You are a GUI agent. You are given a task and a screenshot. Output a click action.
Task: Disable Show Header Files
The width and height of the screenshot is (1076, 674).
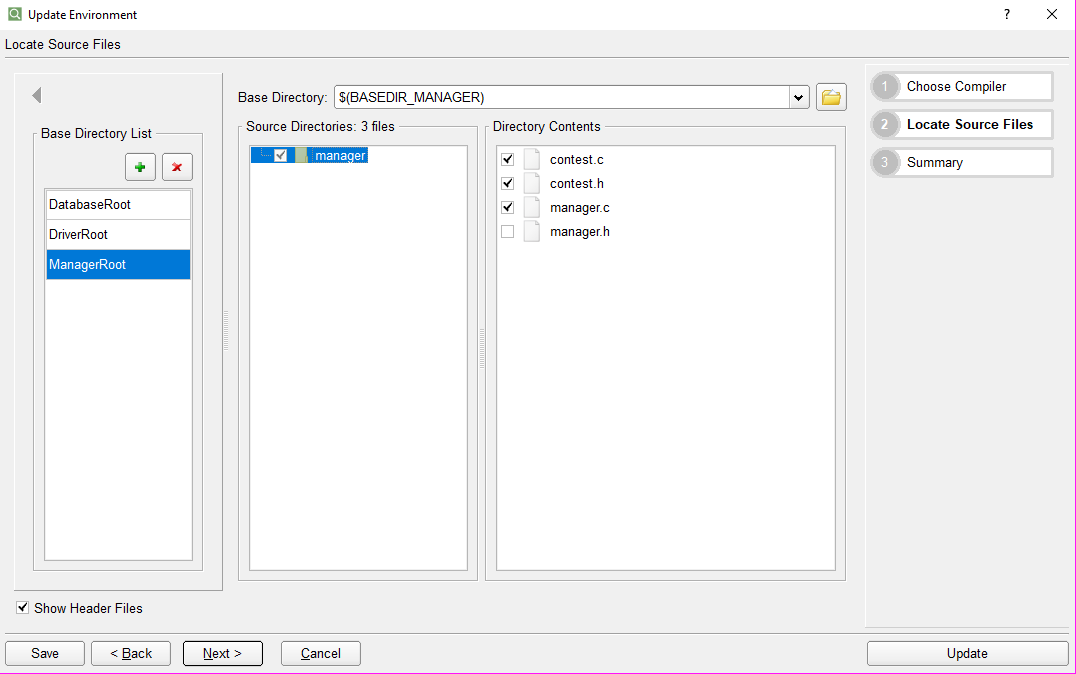point(22,607)
